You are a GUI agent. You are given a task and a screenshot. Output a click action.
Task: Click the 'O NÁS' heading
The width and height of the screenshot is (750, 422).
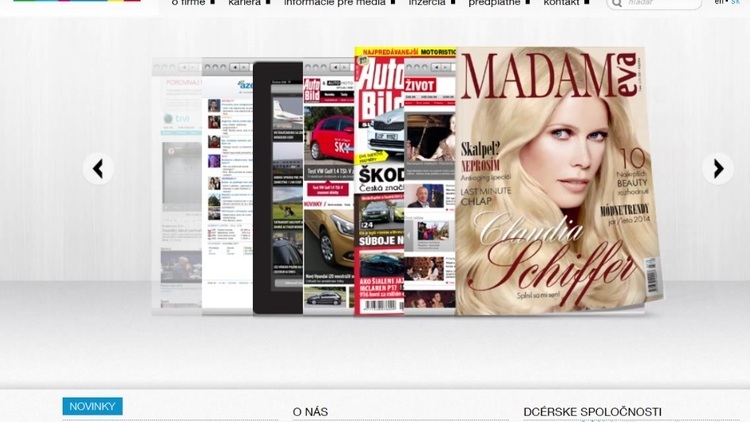(x=310, y=411)
